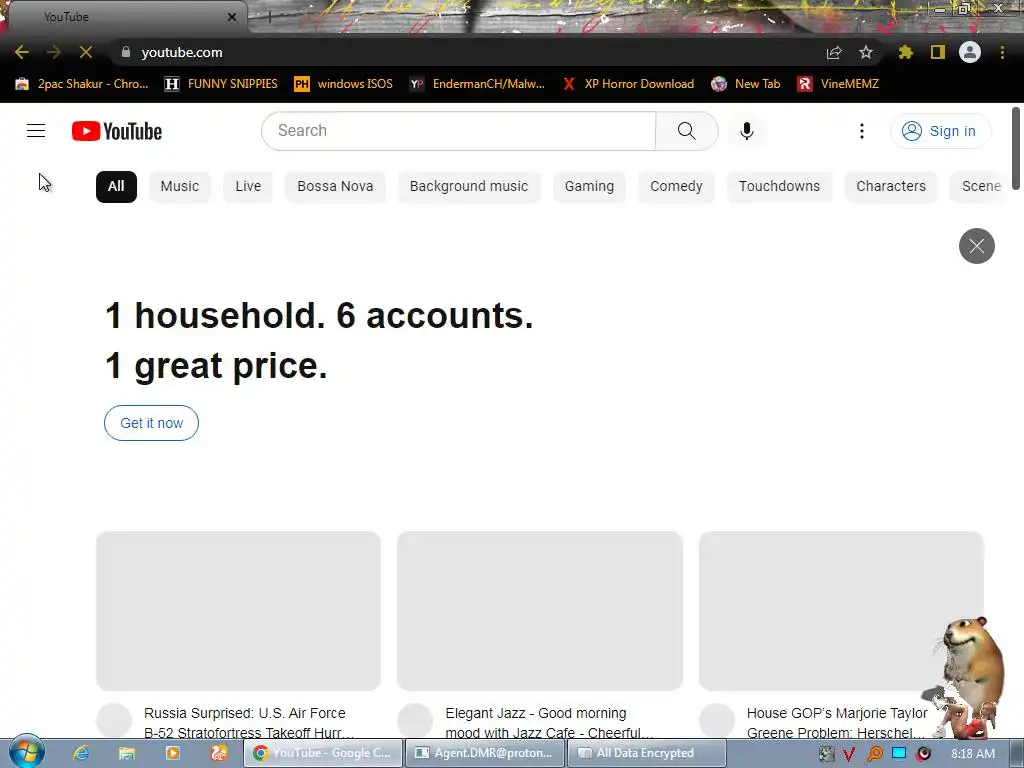This screenshot has width=1024, height=768.
Task: Select the Music filter chip
Action: point(180,186)
